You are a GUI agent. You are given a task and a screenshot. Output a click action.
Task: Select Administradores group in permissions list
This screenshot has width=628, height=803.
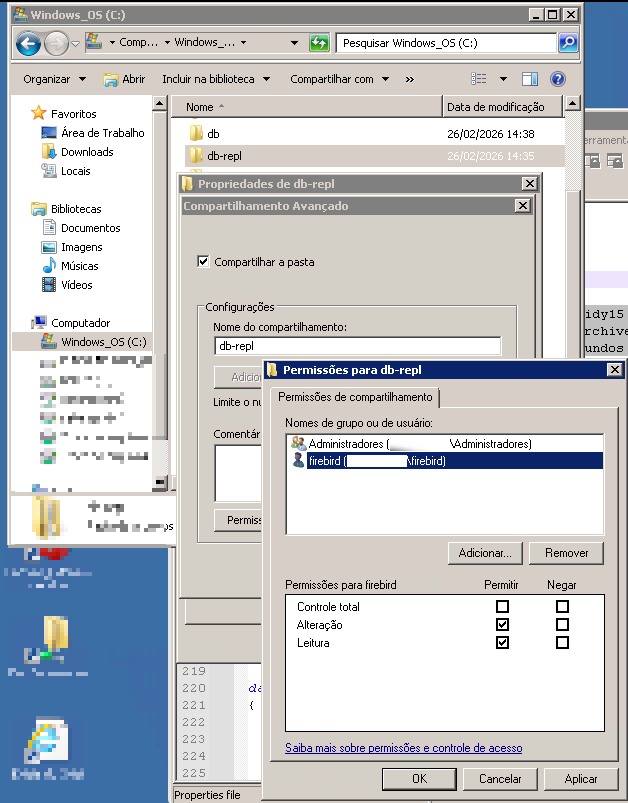[445, 443]
